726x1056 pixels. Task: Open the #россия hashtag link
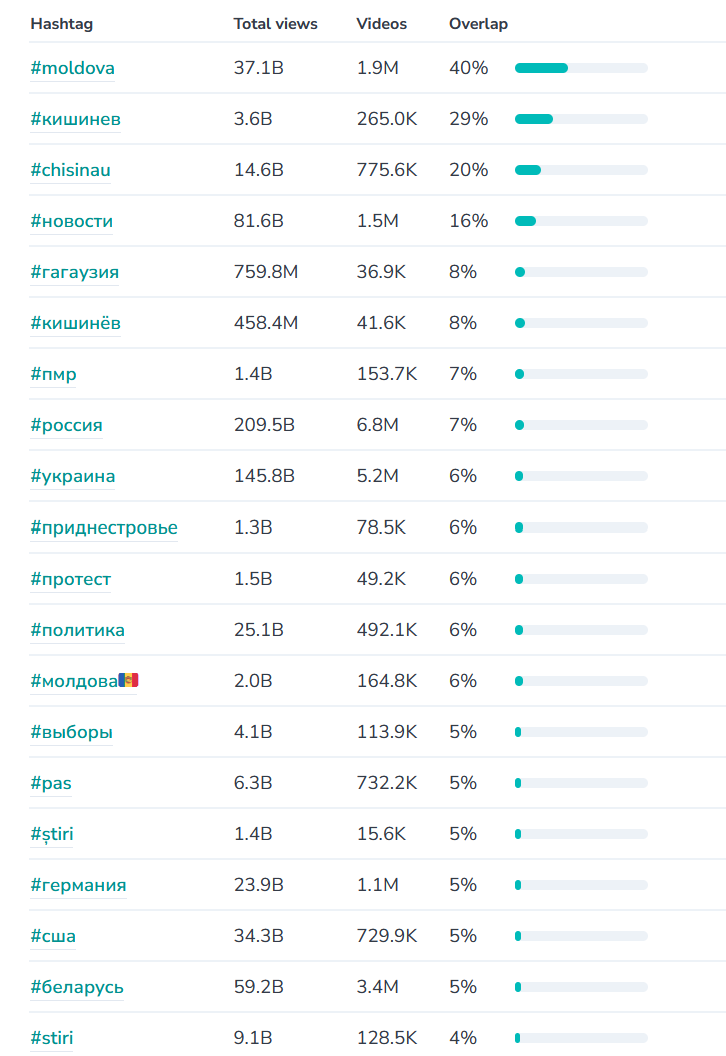tap(66, 425)
